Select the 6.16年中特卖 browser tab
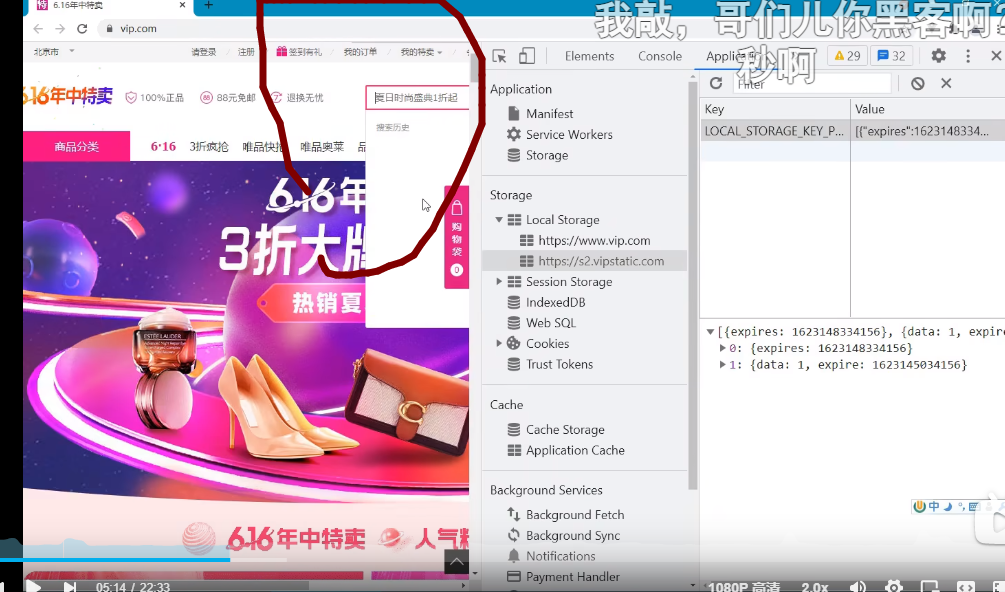The width and height of the screenshot is (1005, 592). 109,6
